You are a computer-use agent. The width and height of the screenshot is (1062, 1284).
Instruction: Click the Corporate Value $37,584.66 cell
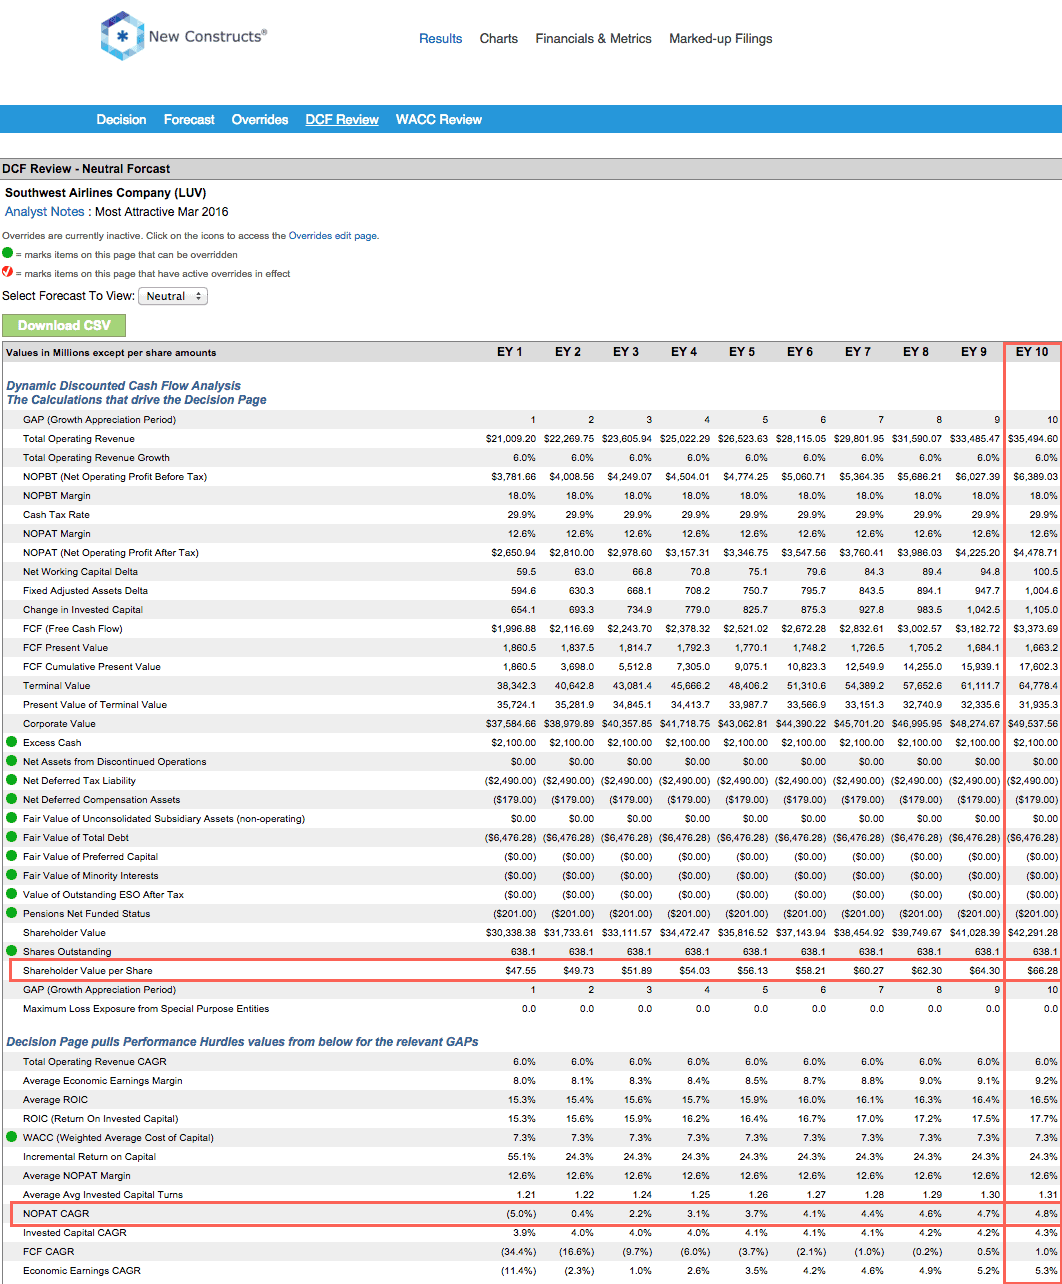511,724
